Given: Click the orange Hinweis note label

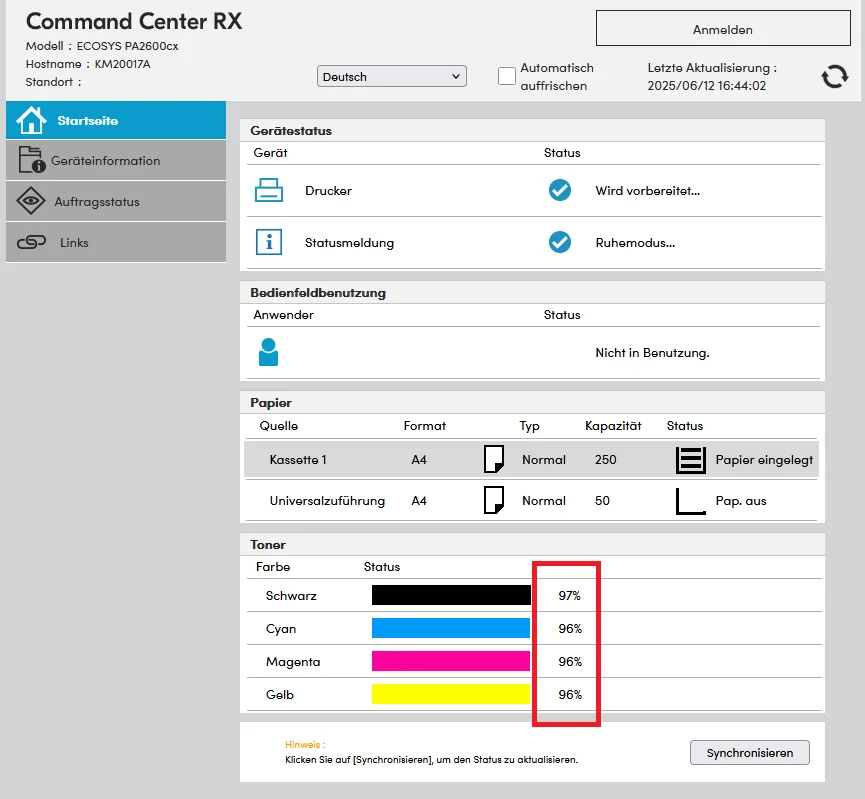Looking at the screenshot, I should [305, 744].
